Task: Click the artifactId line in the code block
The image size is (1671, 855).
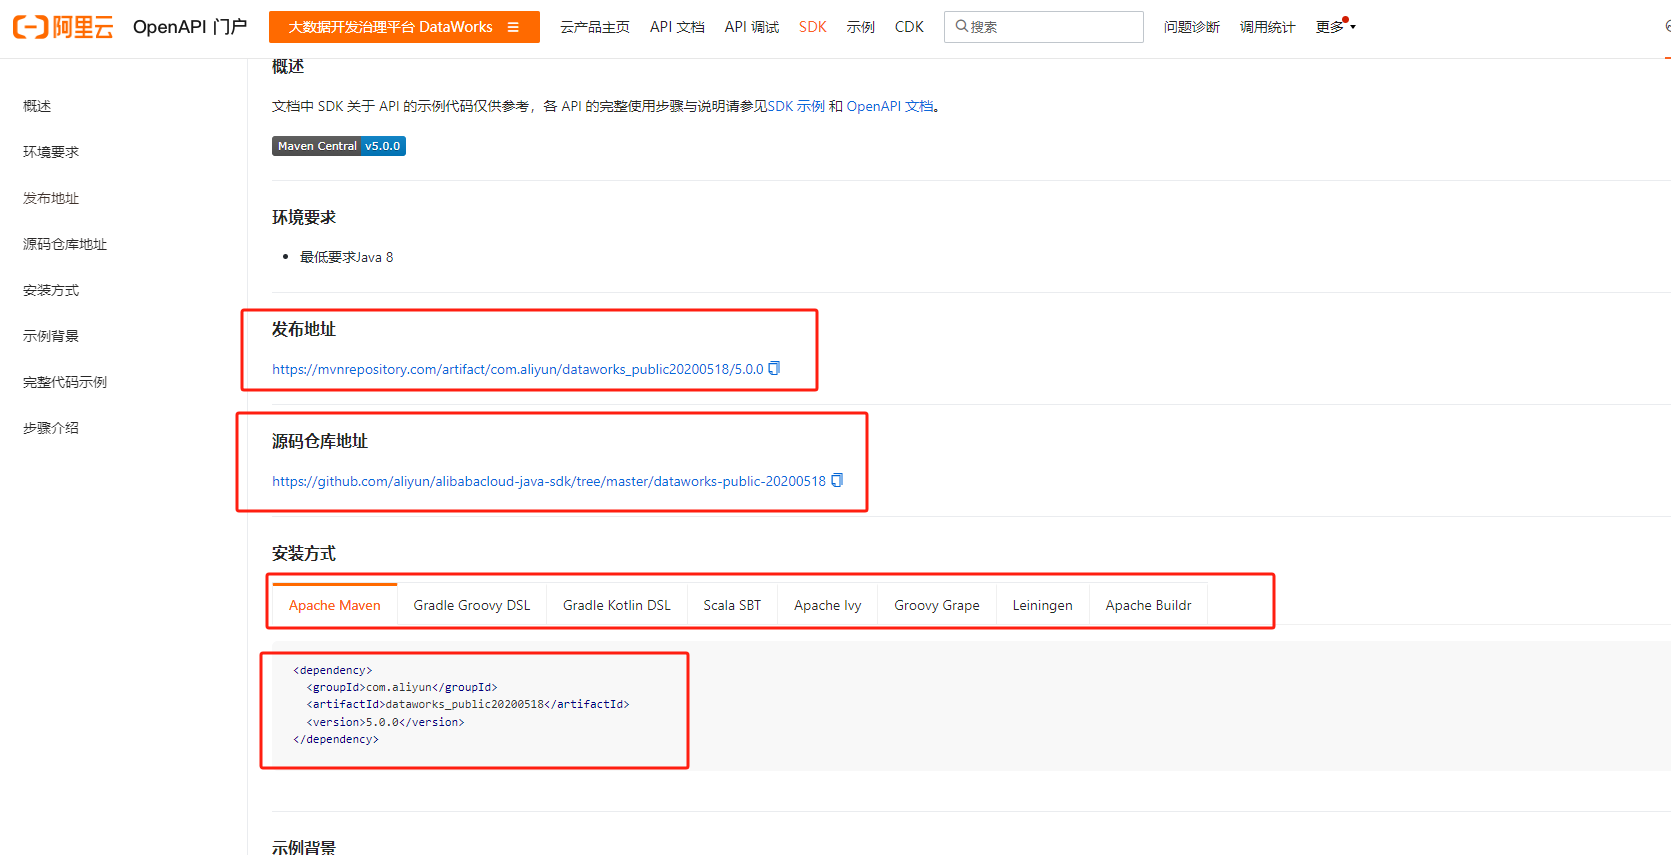Action: pos(468,704)
